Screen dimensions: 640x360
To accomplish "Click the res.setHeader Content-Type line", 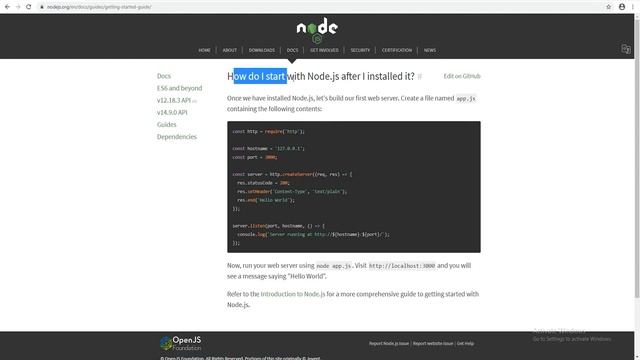I will coord(292,191).
